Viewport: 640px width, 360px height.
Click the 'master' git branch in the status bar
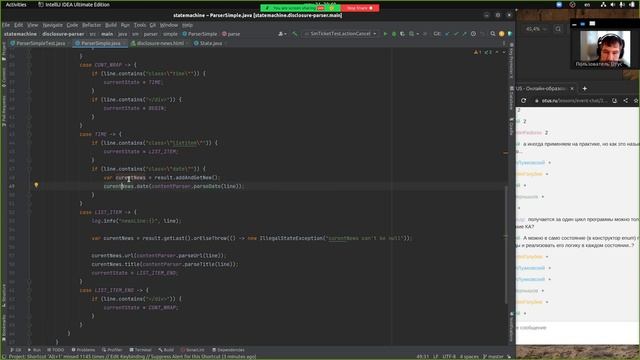pyautogui.click(x=493, y=357)
